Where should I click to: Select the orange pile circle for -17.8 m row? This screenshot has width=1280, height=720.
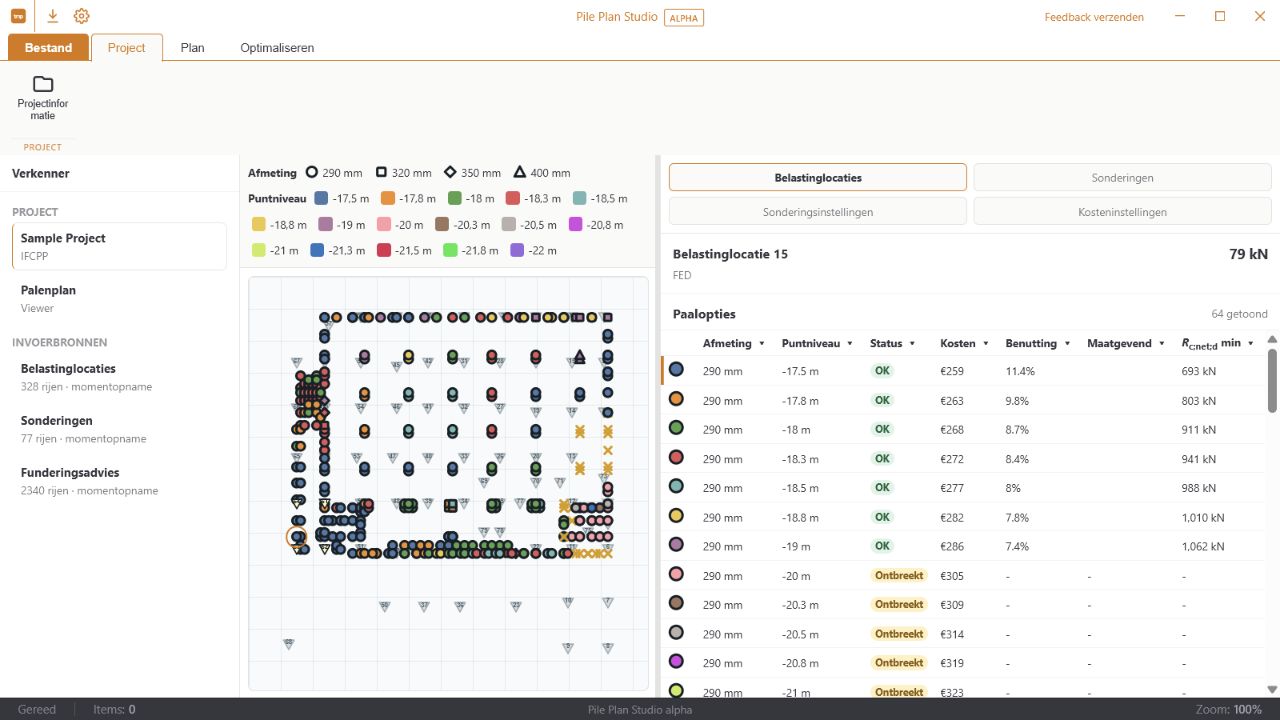676,399
